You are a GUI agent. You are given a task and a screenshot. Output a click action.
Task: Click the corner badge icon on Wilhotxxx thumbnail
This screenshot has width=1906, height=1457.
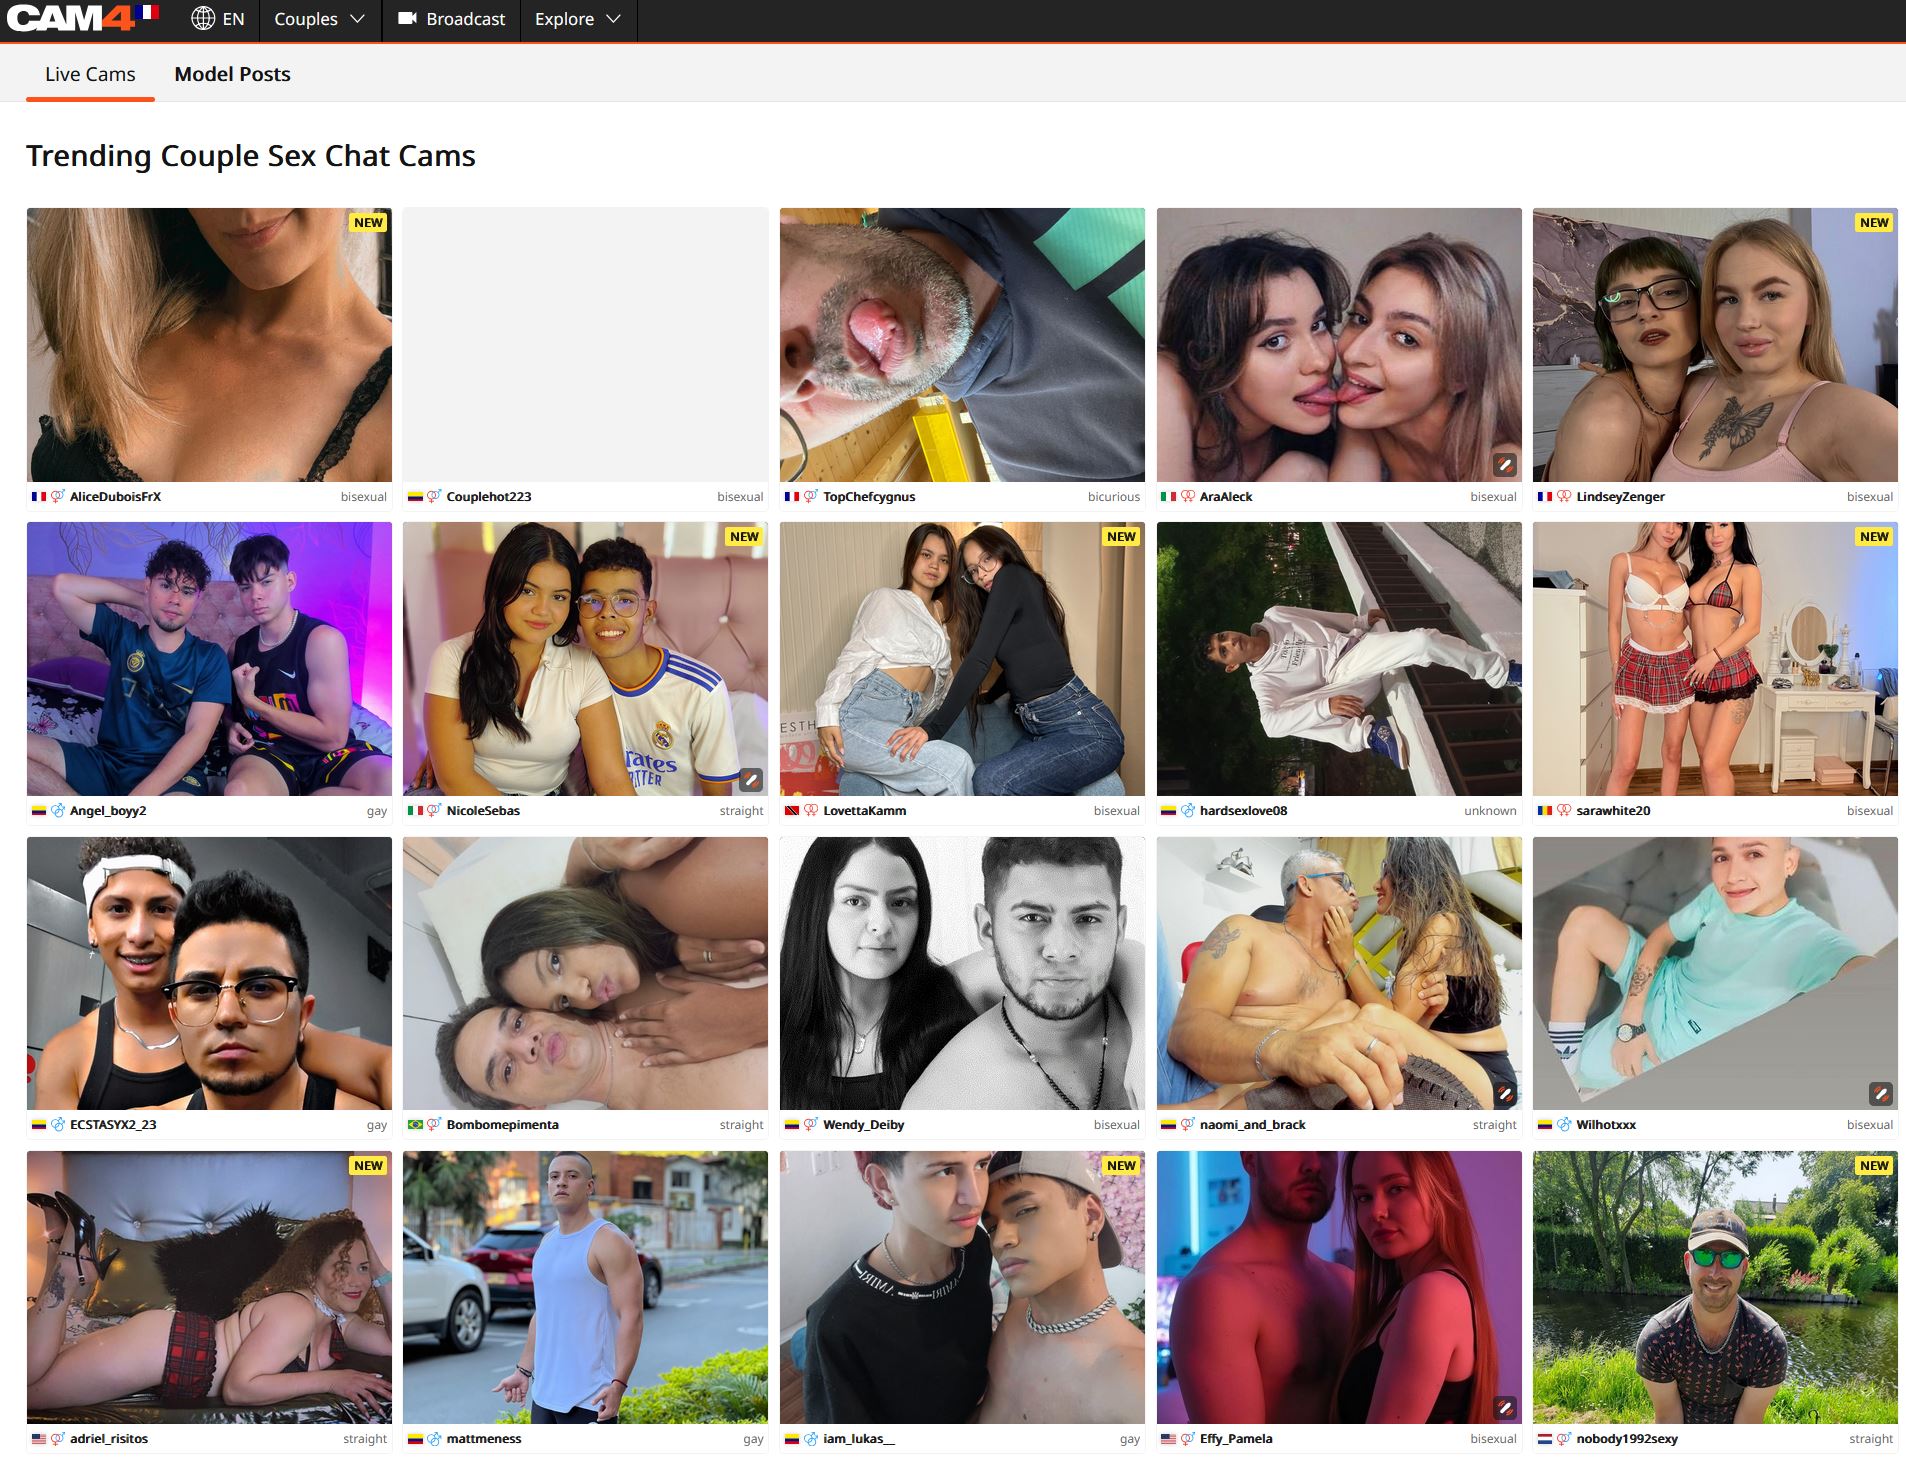(x=1881, y=1093)
